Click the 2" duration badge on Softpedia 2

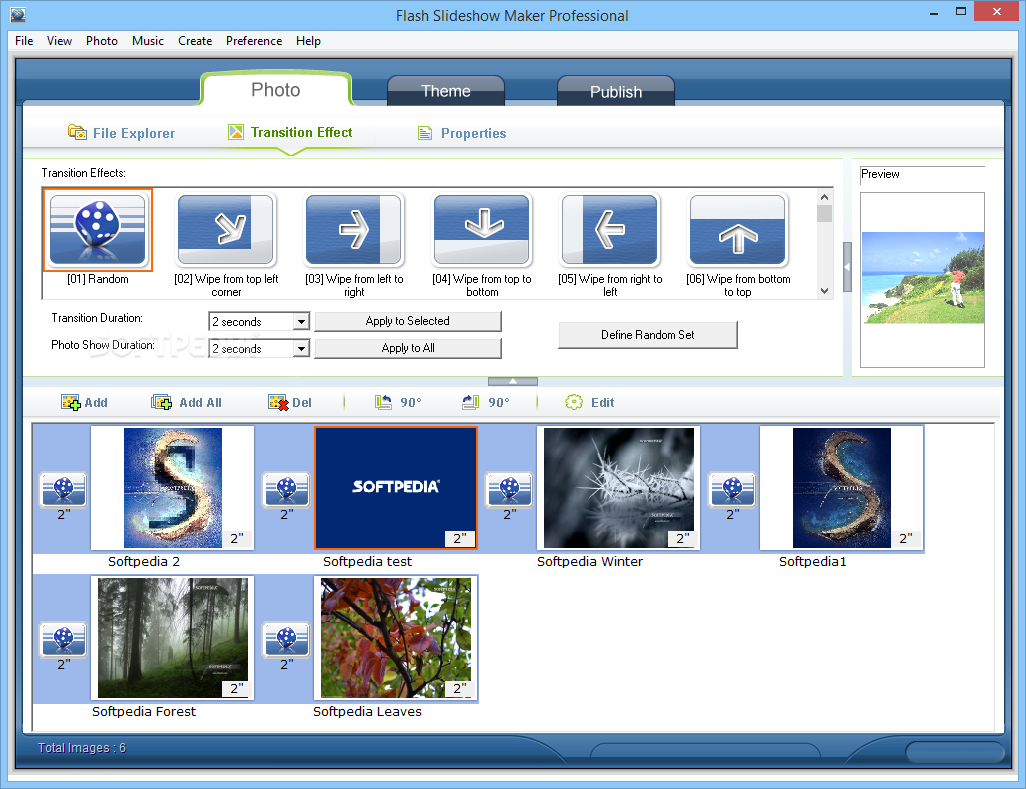tap(237, 538)
